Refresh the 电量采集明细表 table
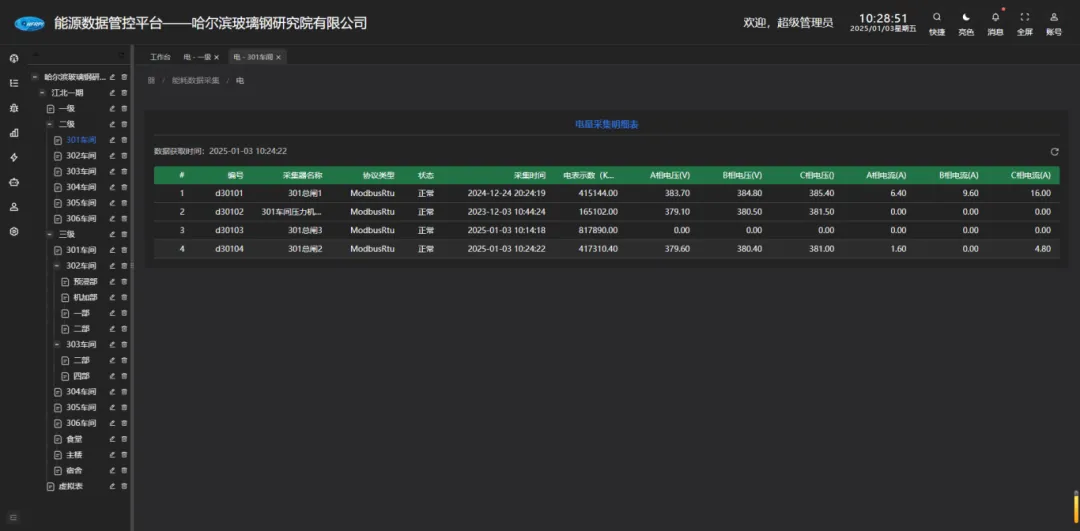This screenshot has width=1080, height=531. [1054, 152]
